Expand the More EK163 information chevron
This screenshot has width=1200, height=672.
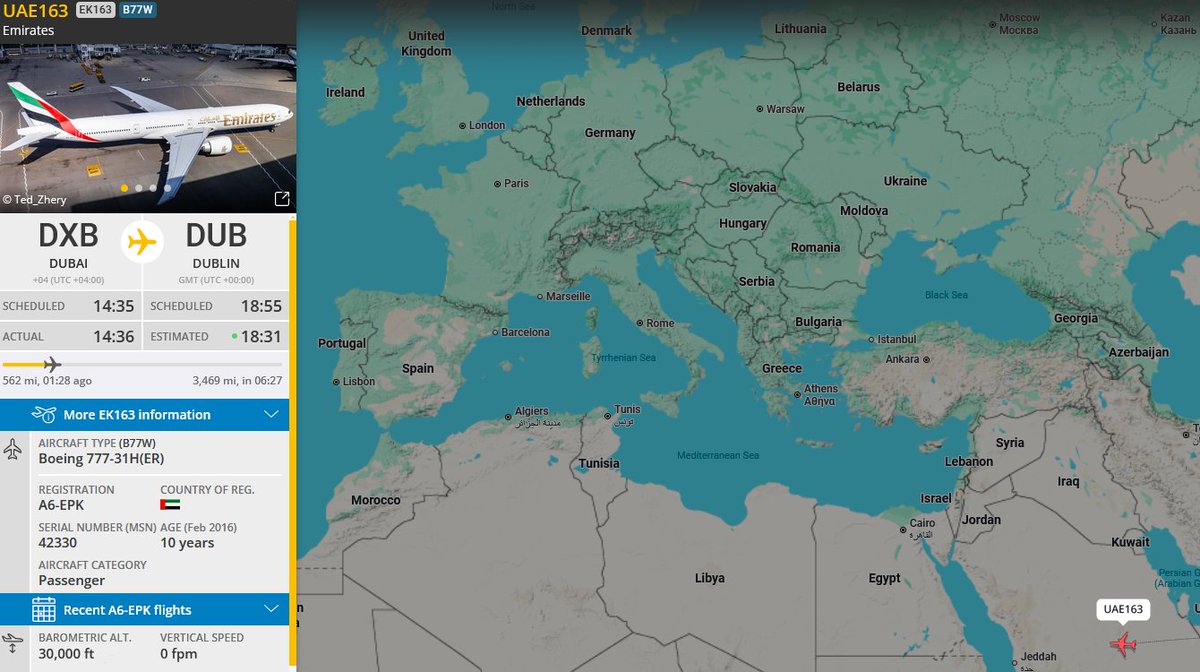(x=271, y=414)
